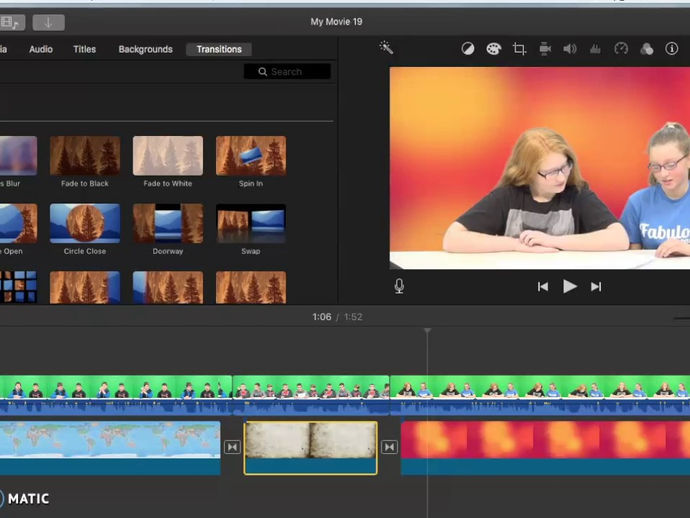Image resolution: width=690 pixels, height=518 pixels.
Task: Open the color balance tool
Action: 468,48
